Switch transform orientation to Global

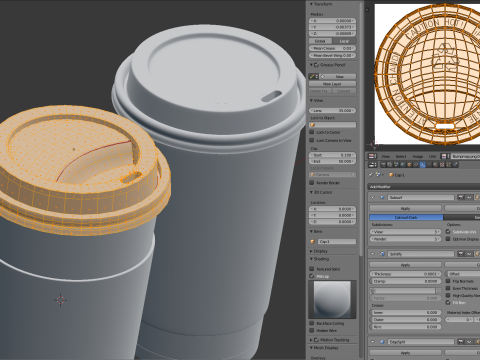pyautogui.click(x=320, y=41)
